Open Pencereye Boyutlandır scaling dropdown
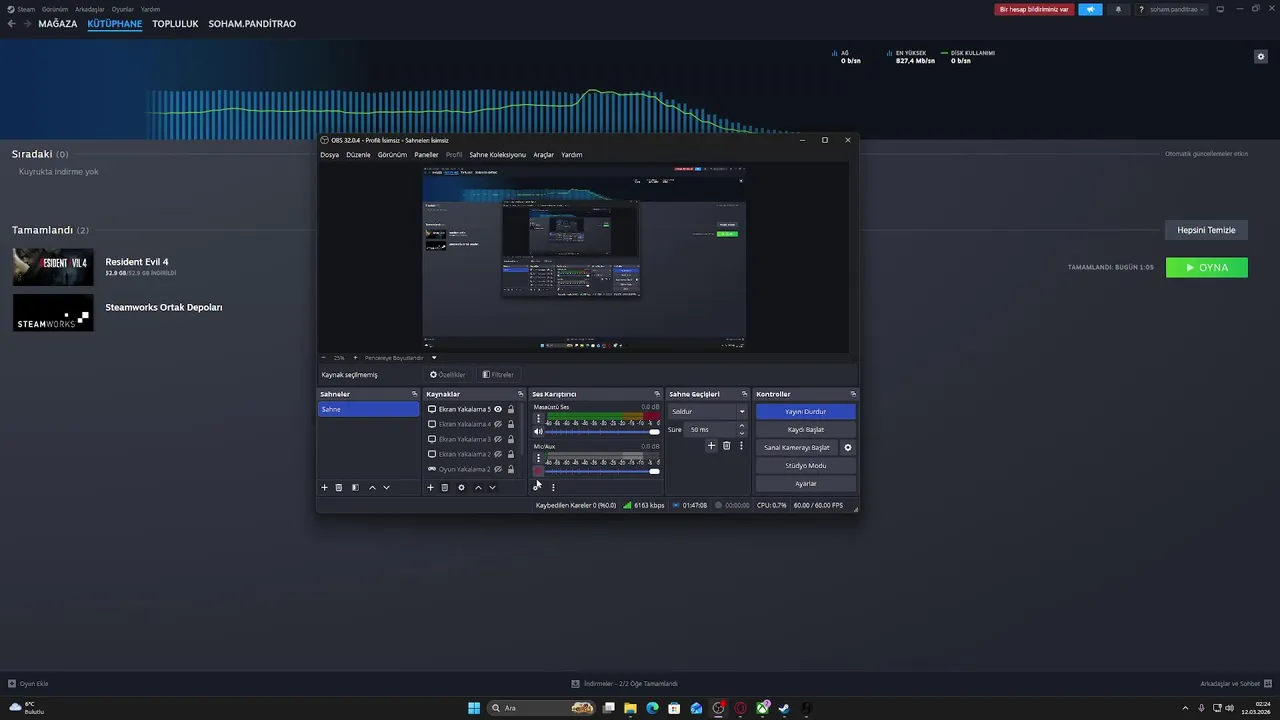The height and width of the screenshot is (720, 1280). click(x=400, y=357)
